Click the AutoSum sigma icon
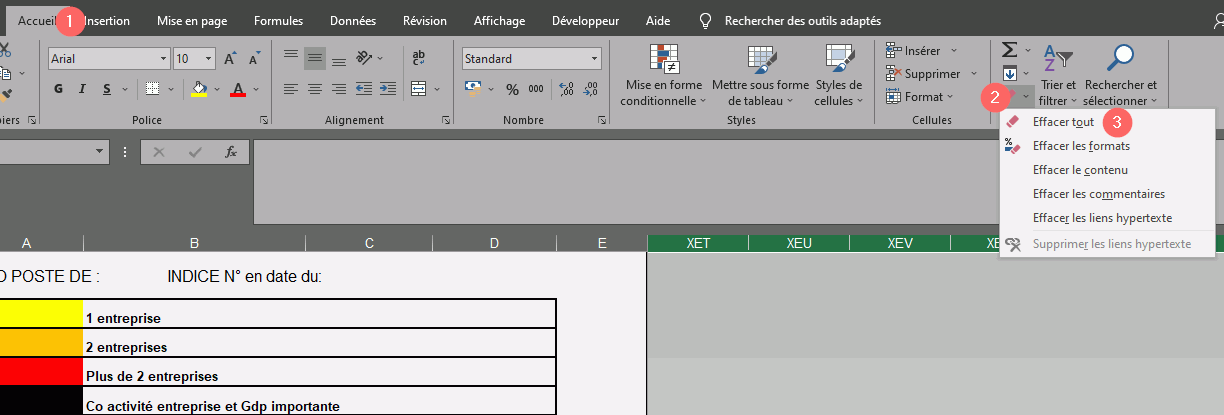1224x415 pixels. [1009, 50]
